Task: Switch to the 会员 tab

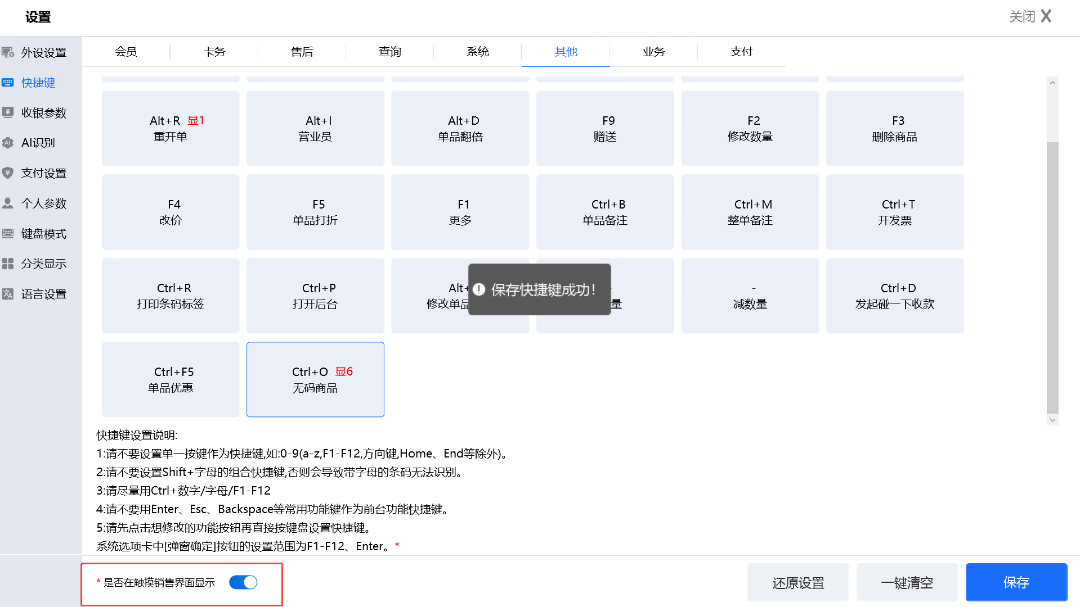Action: click(126, 52)
